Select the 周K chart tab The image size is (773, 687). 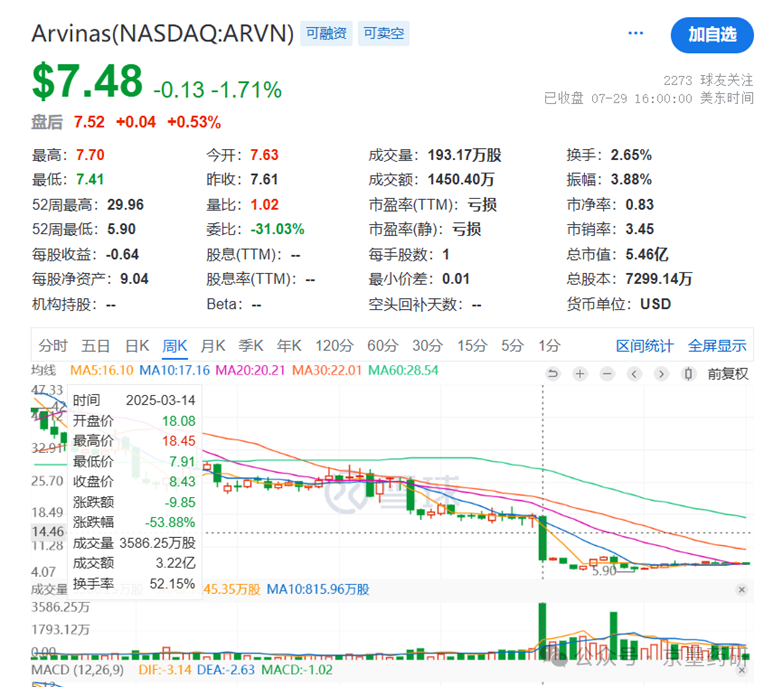(x=175, y=345)
